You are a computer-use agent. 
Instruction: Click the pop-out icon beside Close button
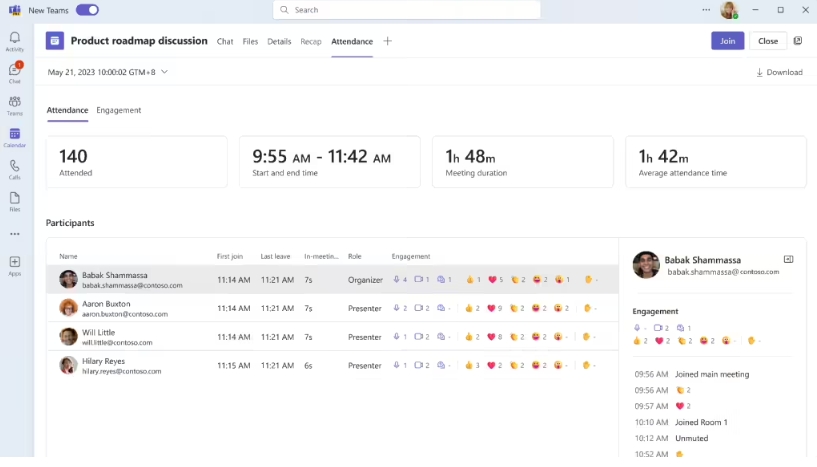point(797,41)
